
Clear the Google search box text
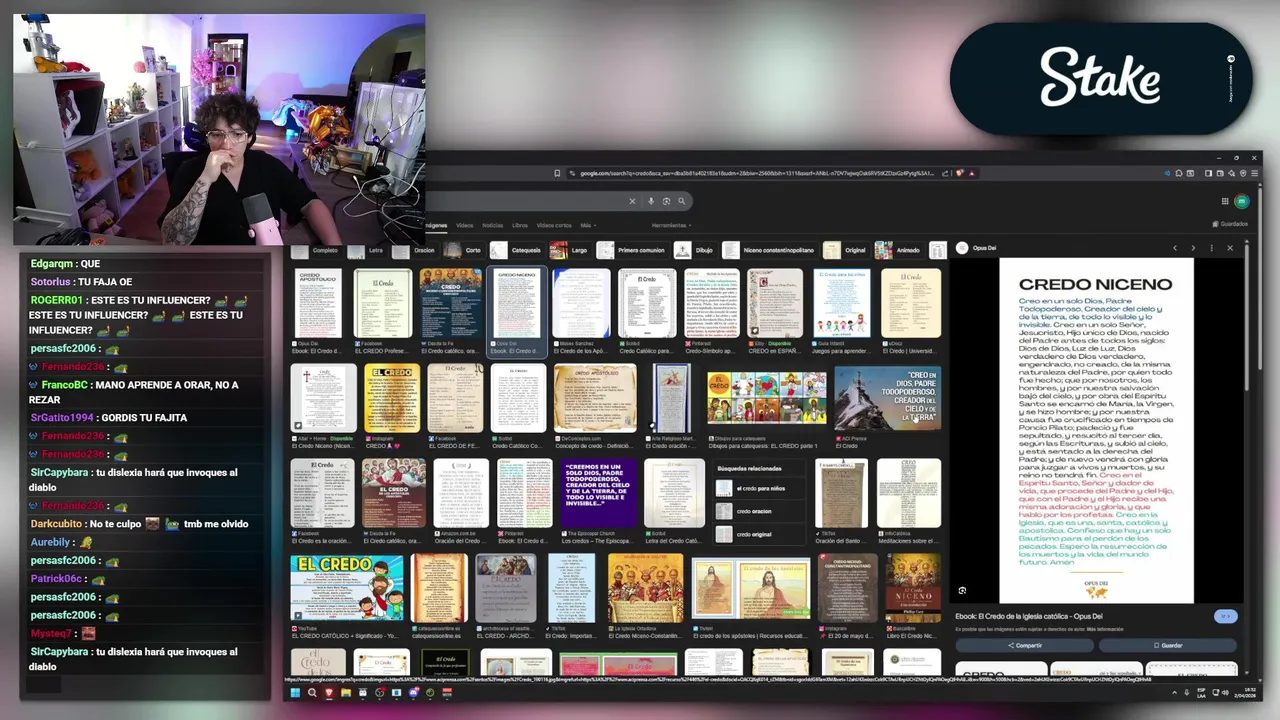pos(632,201)
